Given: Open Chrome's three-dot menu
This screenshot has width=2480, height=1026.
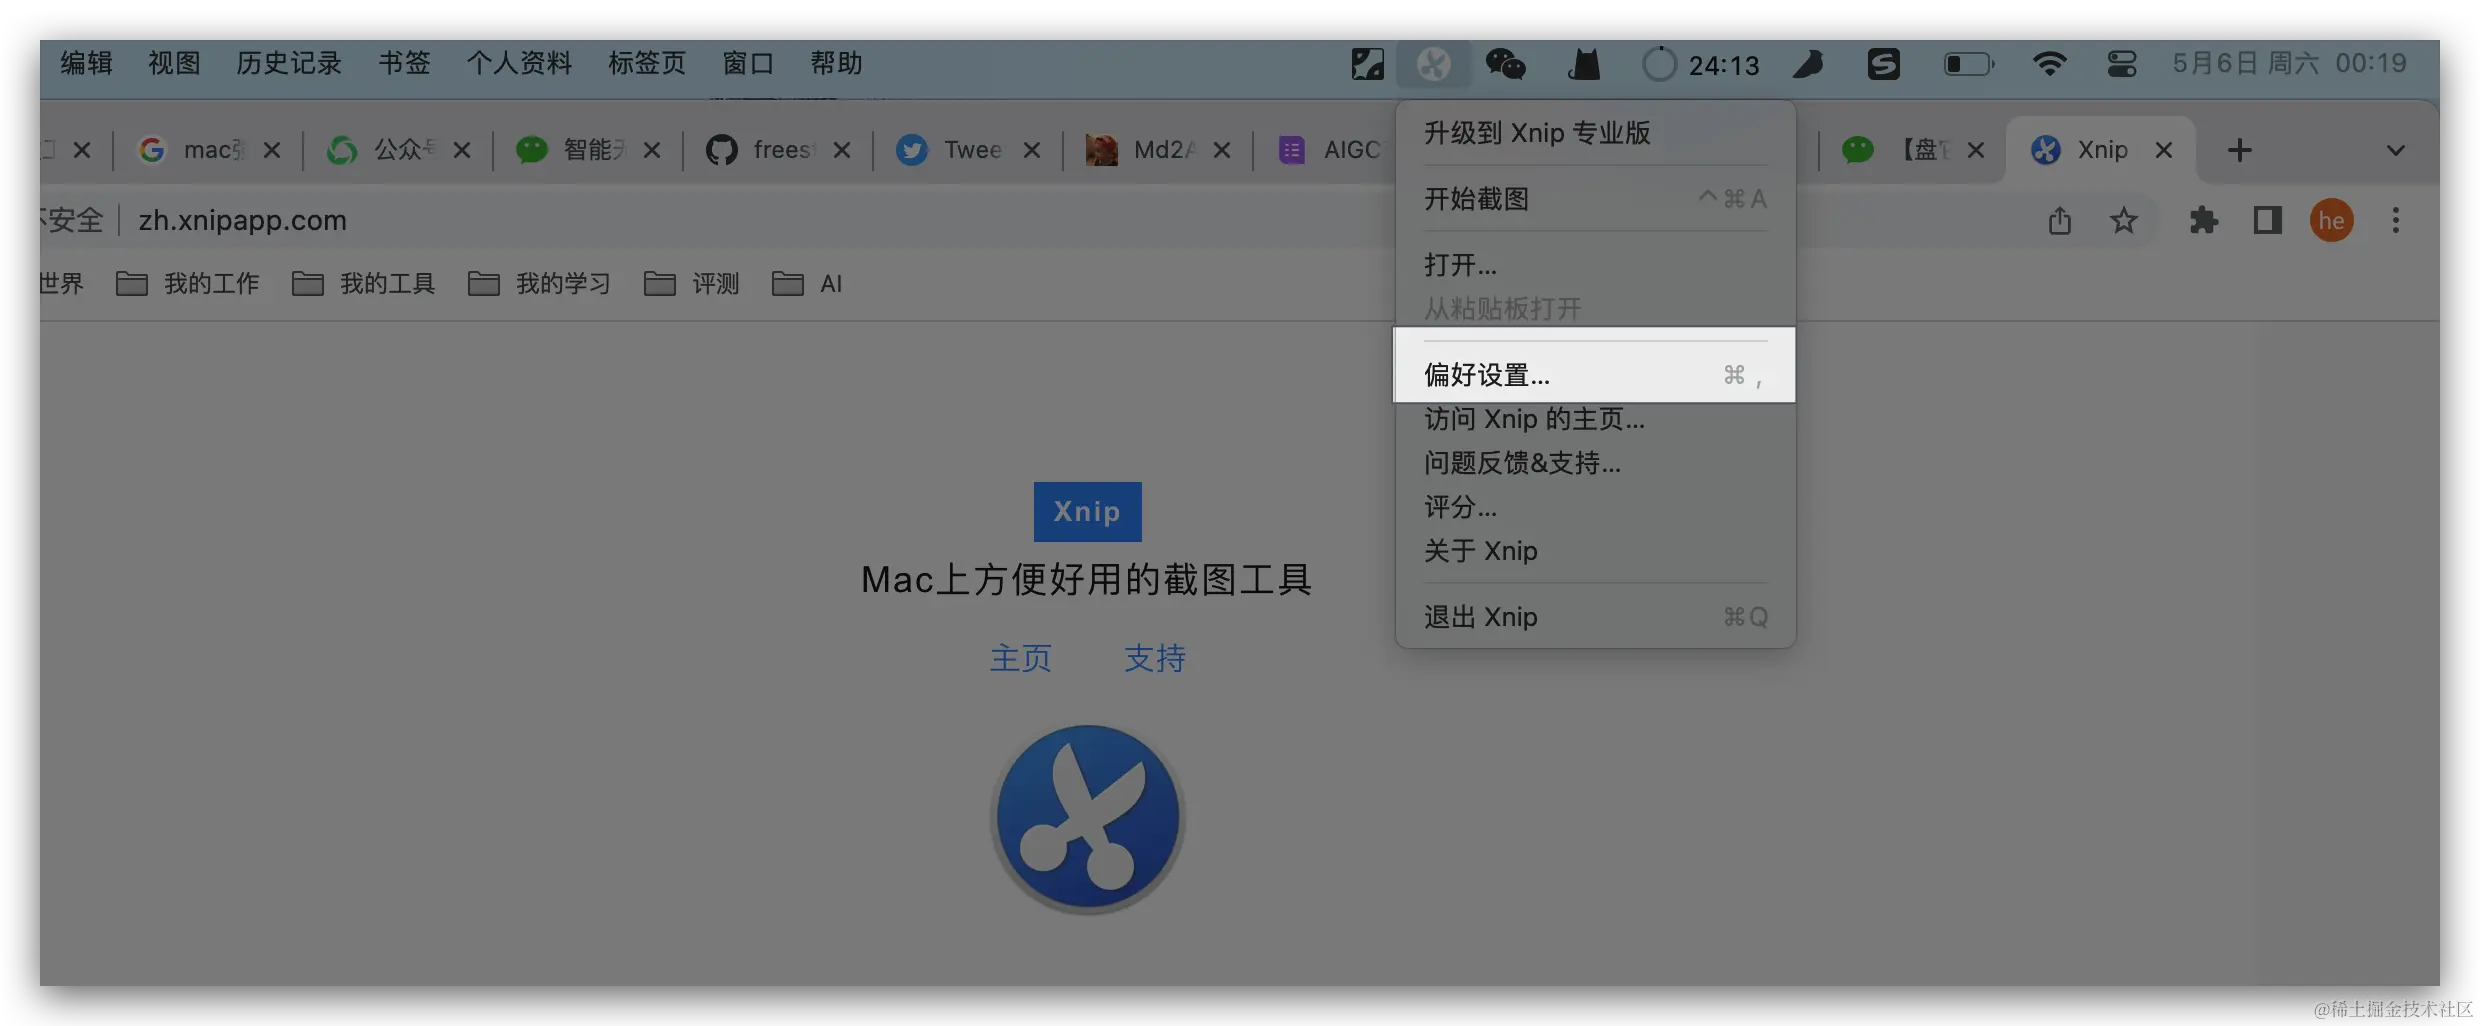Looking at the screenshot, I should [2395, 220].
